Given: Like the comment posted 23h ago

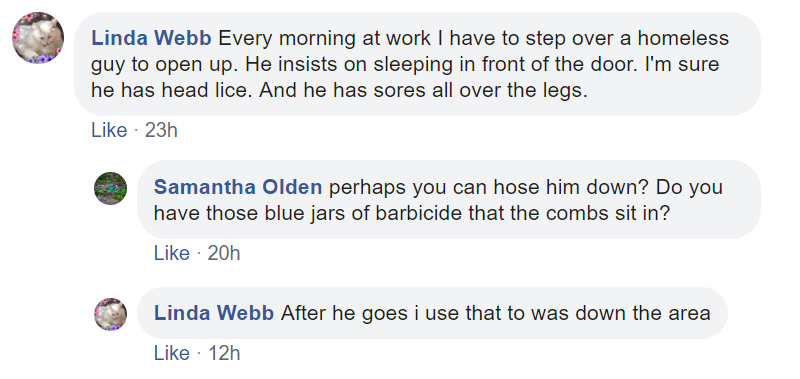Looking at the screenshot, I should coord(109,131).
